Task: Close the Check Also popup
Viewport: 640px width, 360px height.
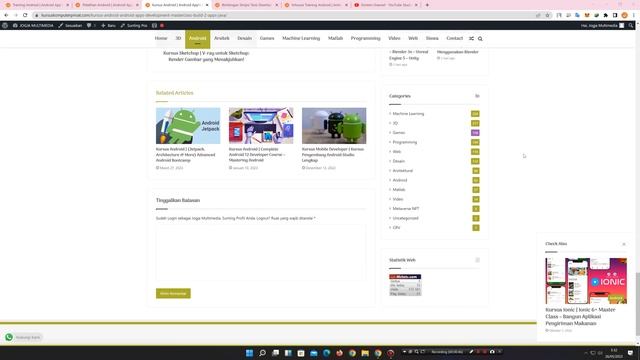Action: tap(624, 244)
